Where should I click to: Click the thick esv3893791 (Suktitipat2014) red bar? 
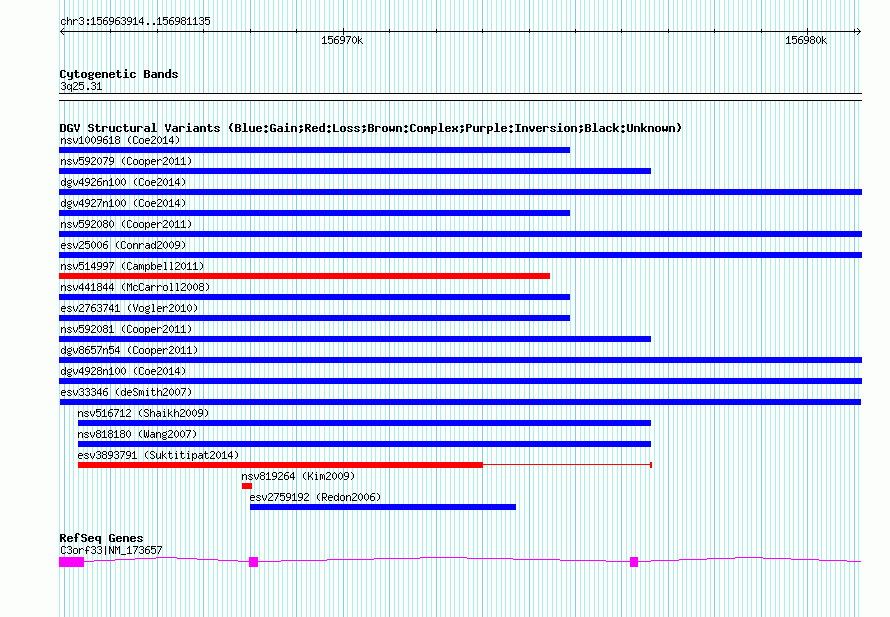tap(280, 465)
